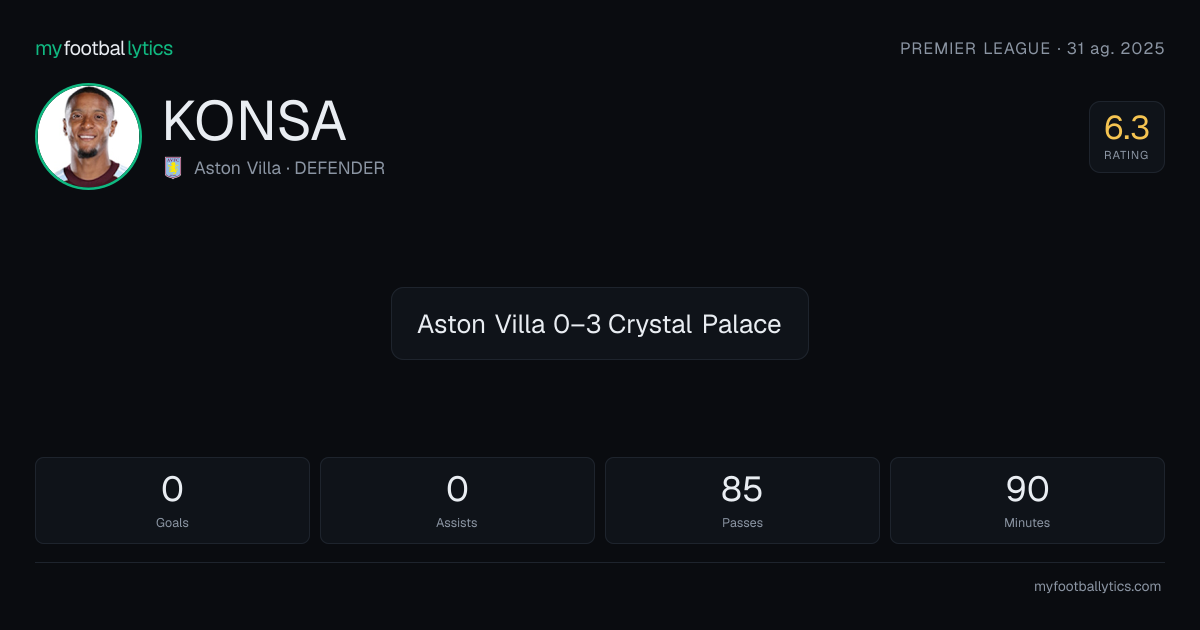Click the RATING label under 6.3

tap(1126, 155)
